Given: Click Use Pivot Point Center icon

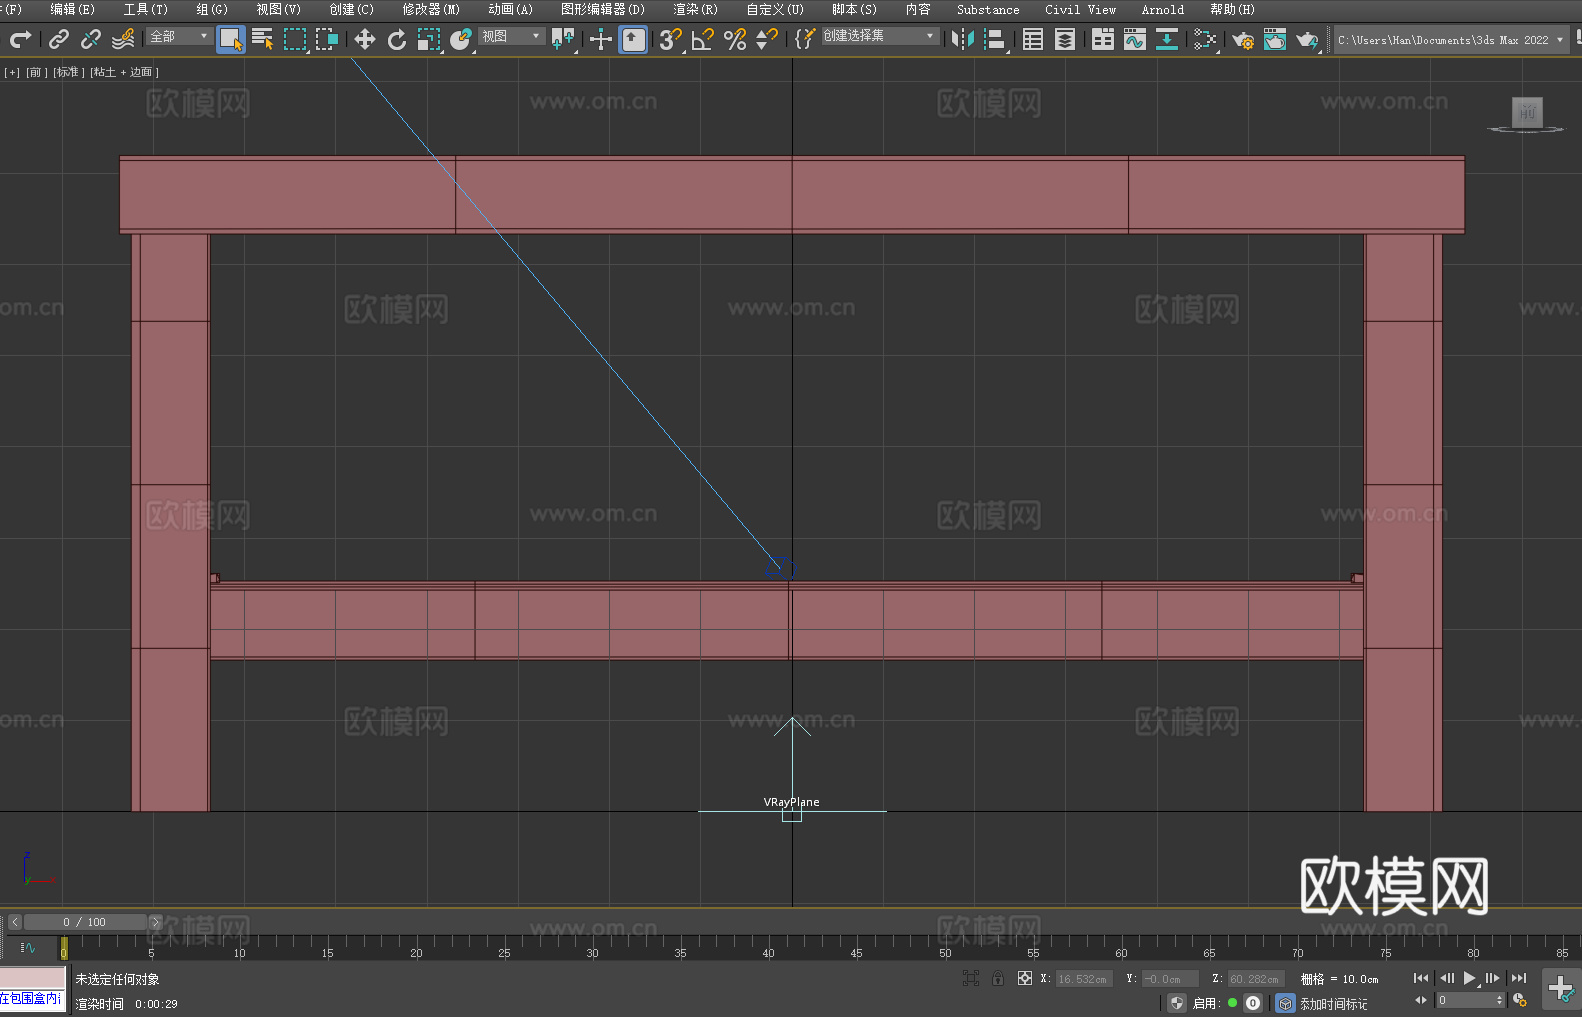Looking at the screenshot, I should [x=563, y=39].
